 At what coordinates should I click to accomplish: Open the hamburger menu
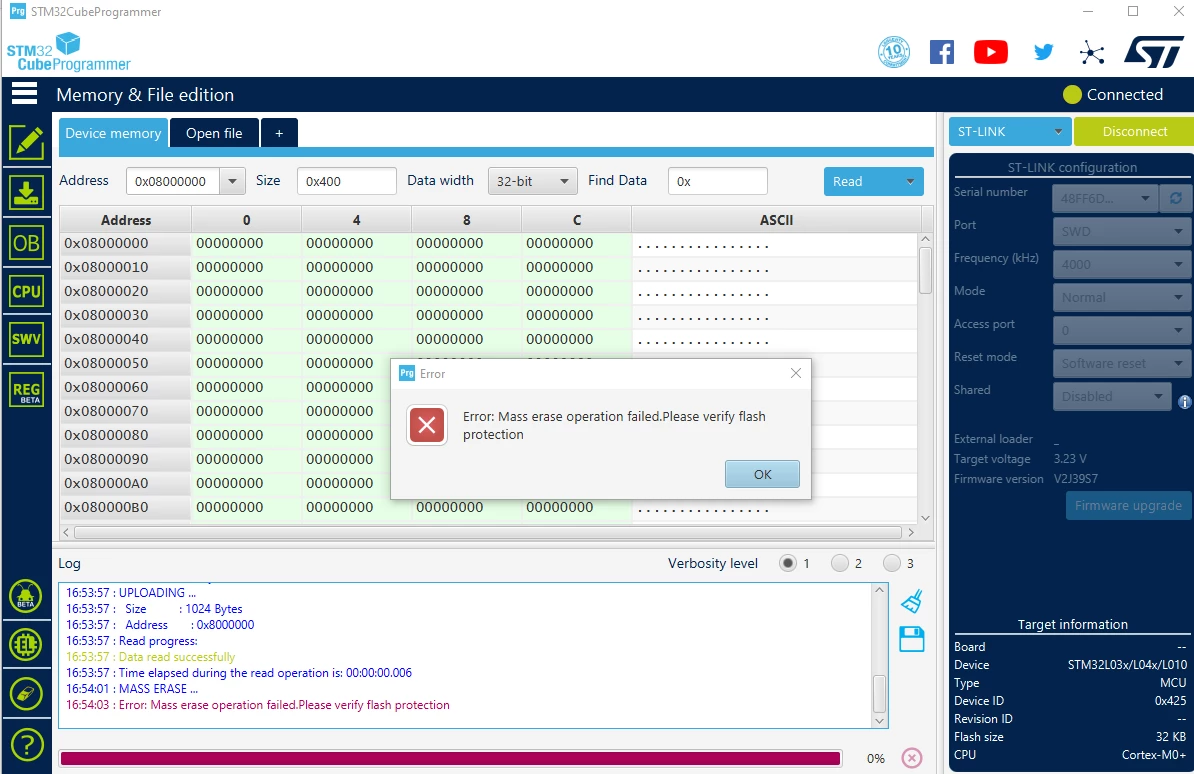[24, 94]
